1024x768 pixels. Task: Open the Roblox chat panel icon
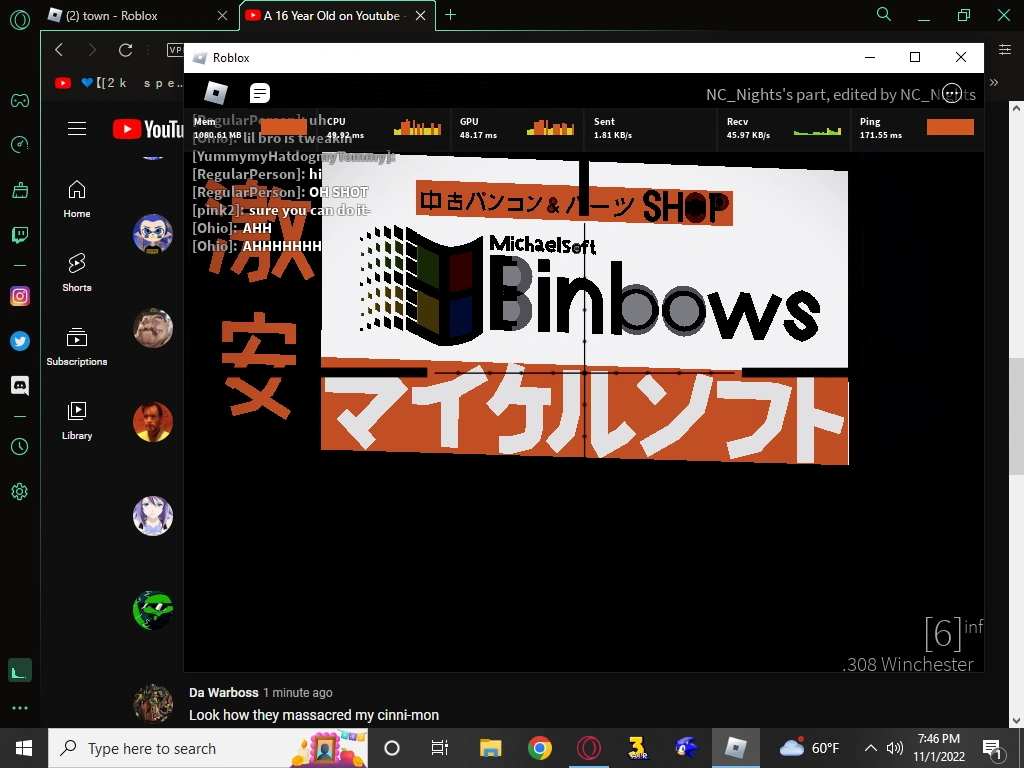259,92
